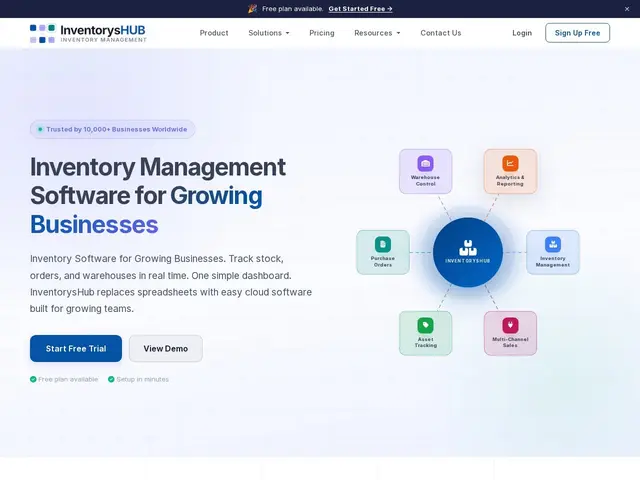Click the View Demo button

click(x=166, y=349)
